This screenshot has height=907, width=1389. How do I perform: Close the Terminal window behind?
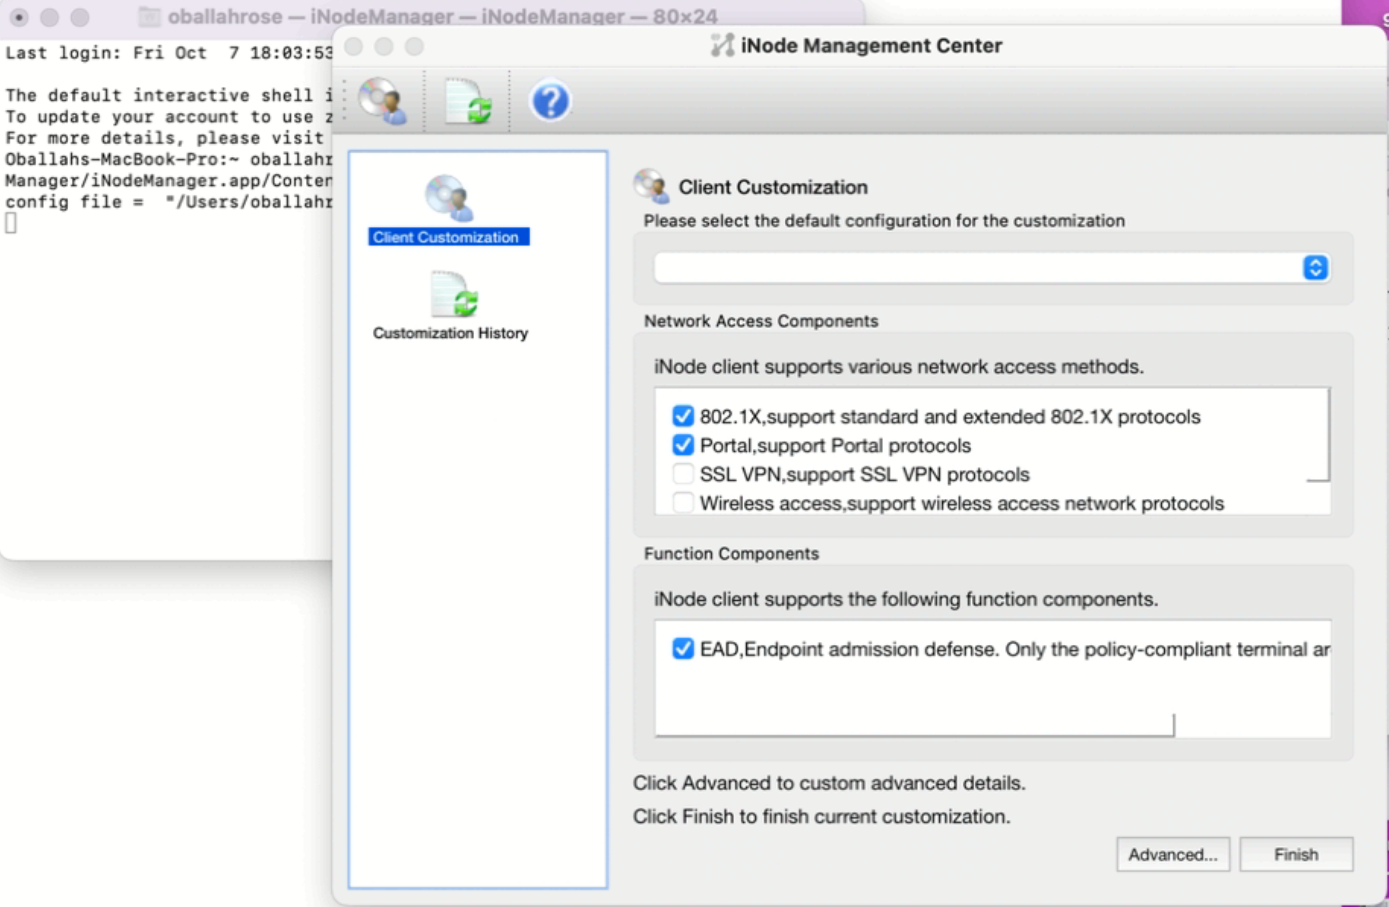click(x=19, y=17)
